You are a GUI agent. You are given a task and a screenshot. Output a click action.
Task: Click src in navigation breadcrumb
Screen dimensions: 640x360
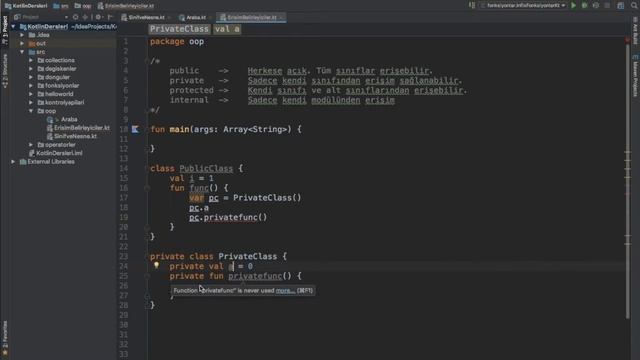(61, 6)
